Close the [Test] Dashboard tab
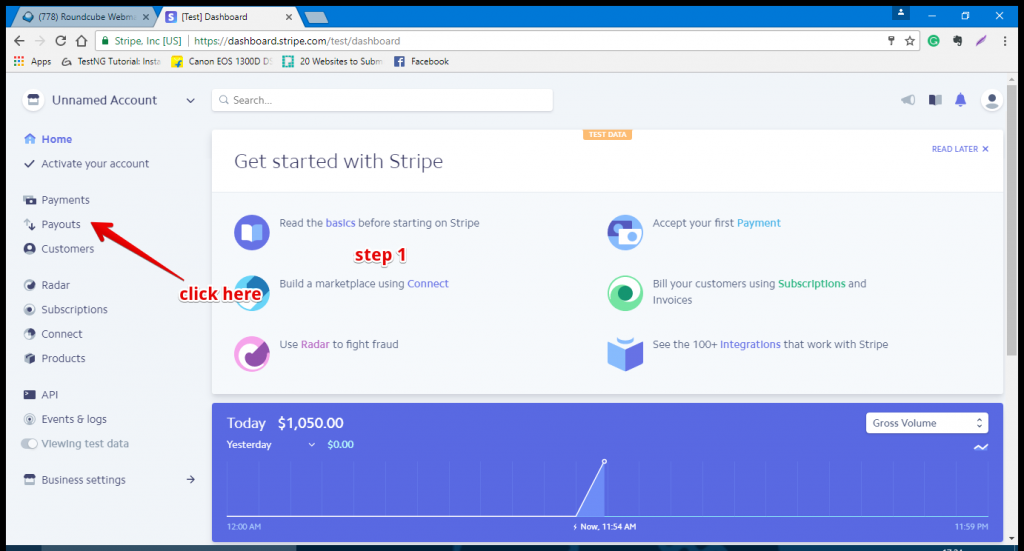This screenshot has width=1024, height=551. 289,17
